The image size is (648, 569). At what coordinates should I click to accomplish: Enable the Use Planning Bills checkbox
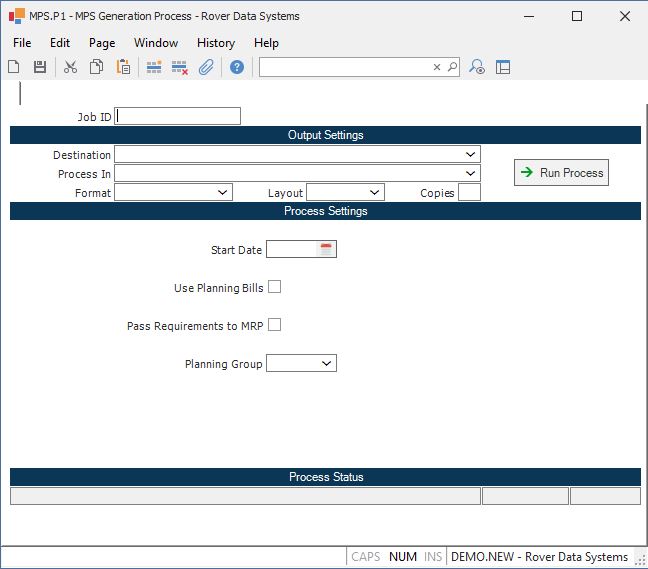(275, 287)
